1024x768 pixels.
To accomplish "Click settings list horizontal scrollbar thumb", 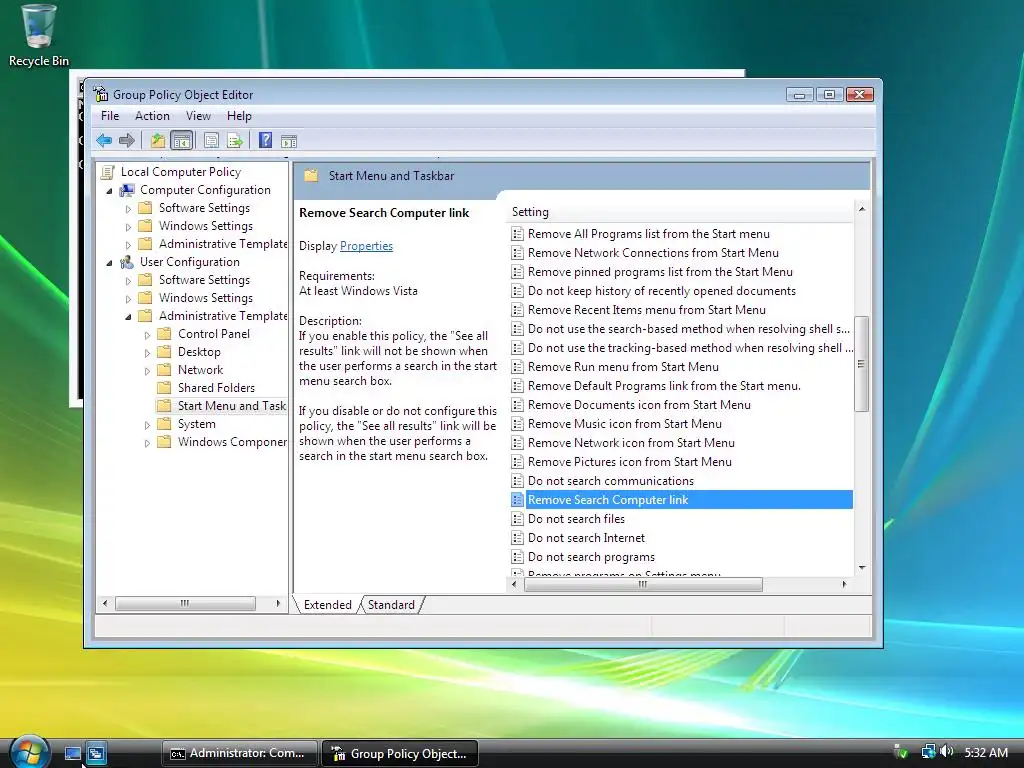I will click(643, 584).
